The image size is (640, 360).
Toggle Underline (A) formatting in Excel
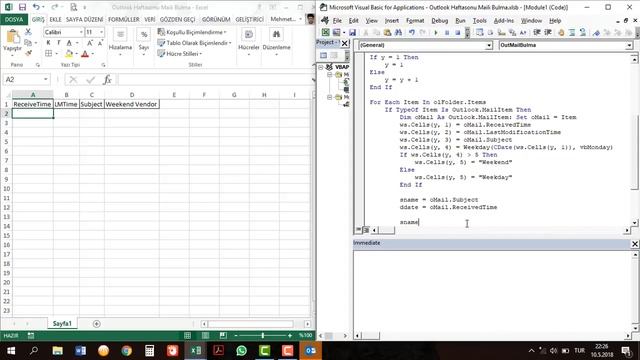(69, 43)
